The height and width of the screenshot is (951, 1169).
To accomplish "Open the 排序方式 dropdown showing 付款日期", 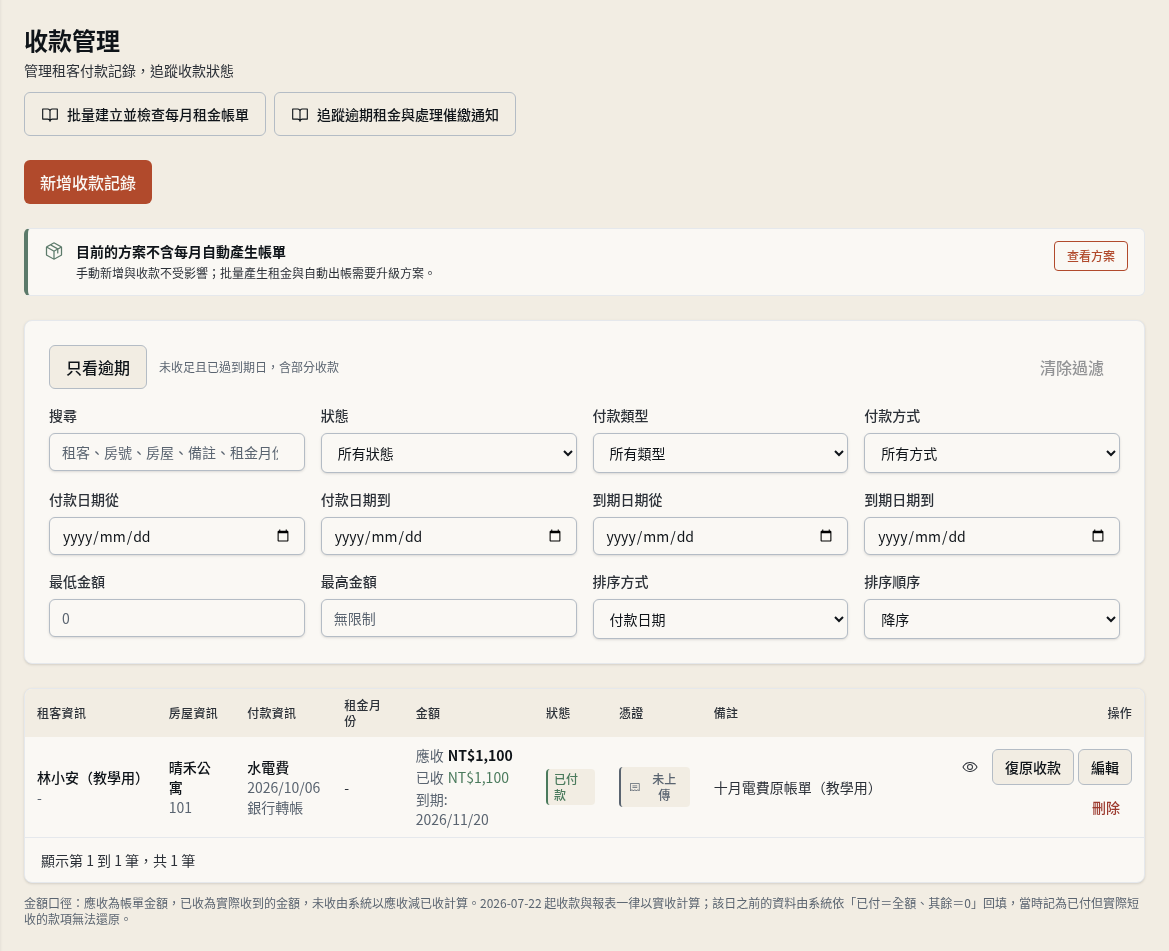I will tap(720, 619).
